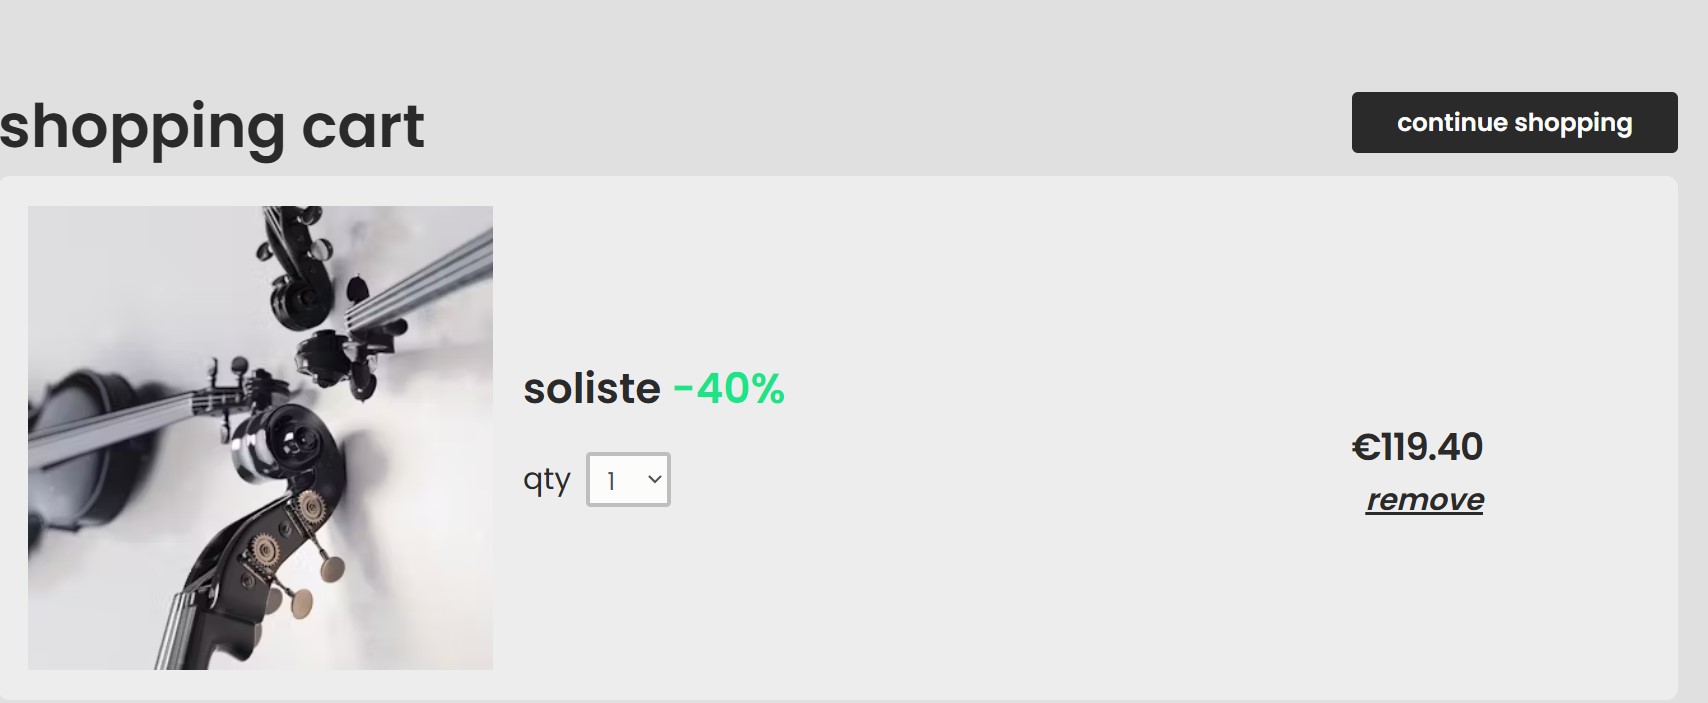Click the number 1 in quantity box
The width and height of the screenshot is (1708, 703).
[x=611, y=481]
